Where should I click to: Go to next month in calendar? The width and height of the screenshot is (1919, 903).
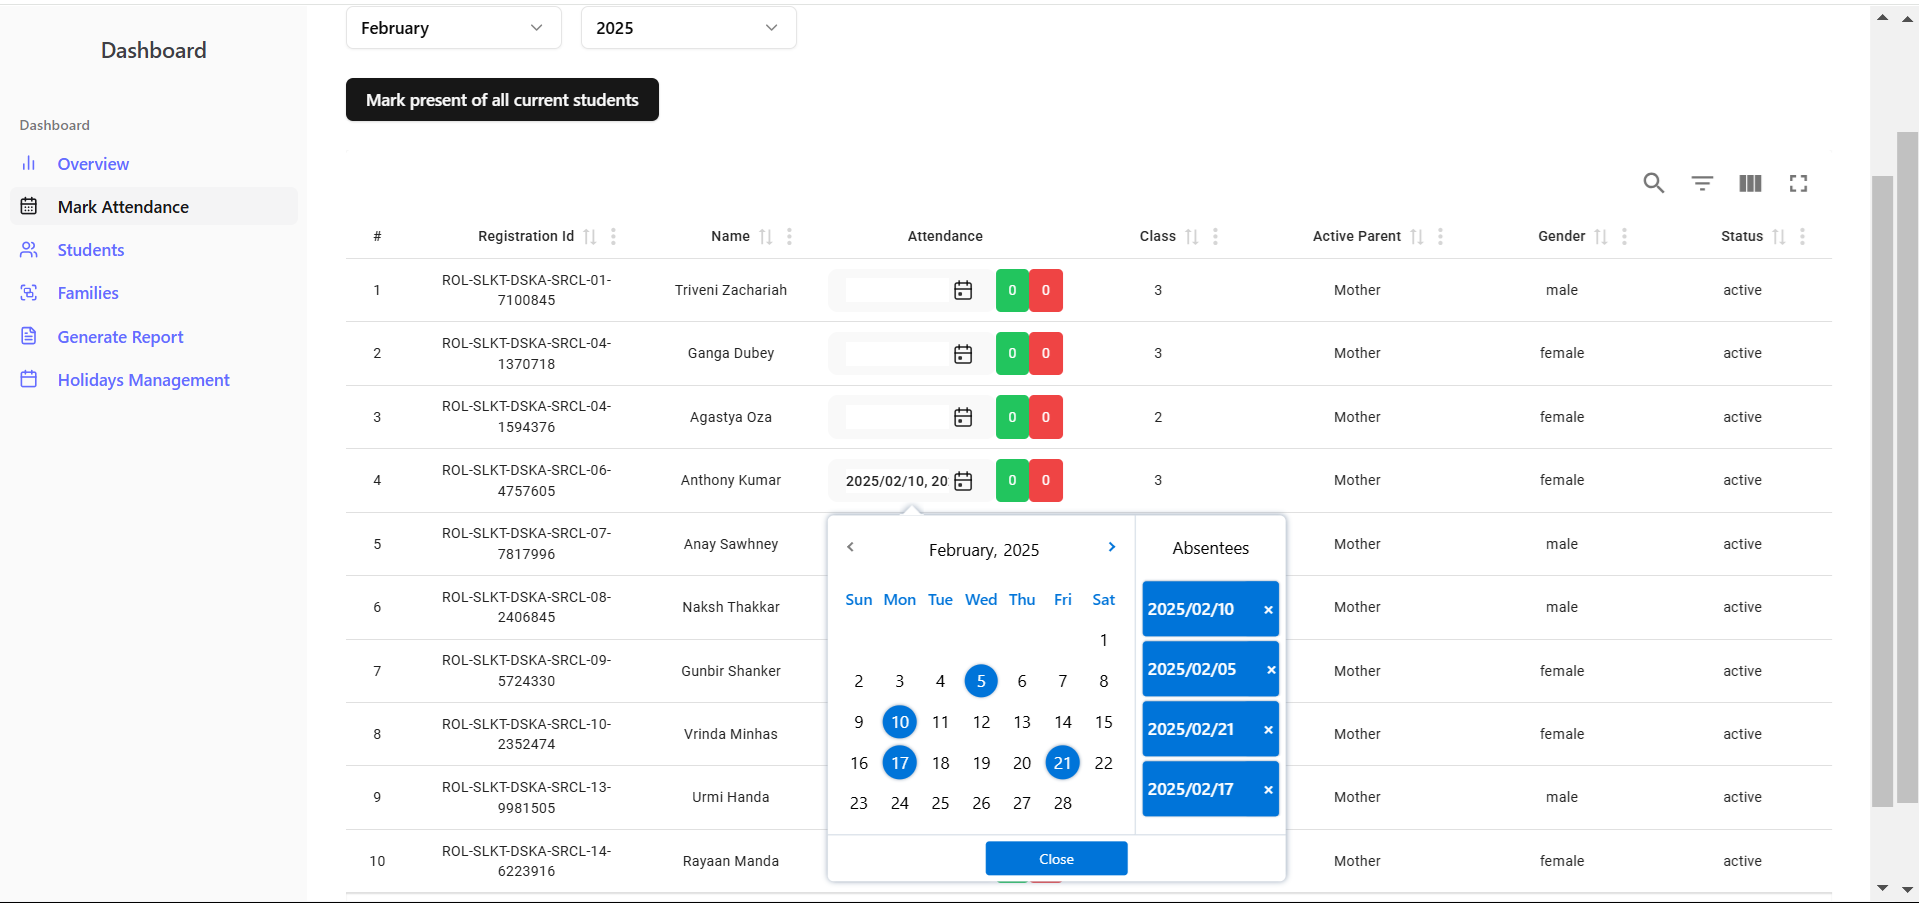point(1111,547)
